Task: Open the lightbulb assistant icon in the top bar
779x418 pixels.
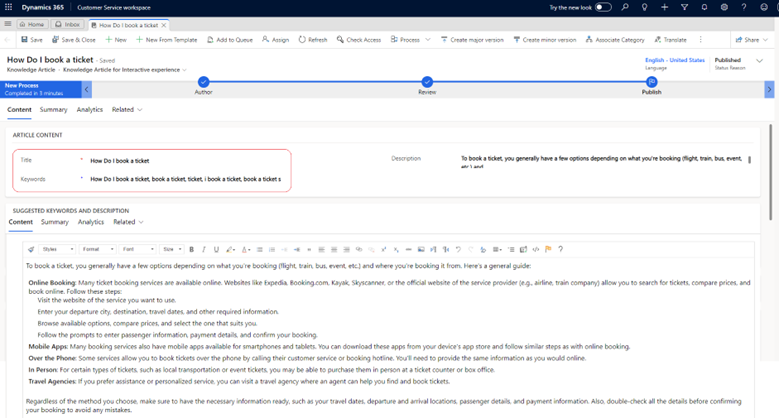Action: [644, 7]
